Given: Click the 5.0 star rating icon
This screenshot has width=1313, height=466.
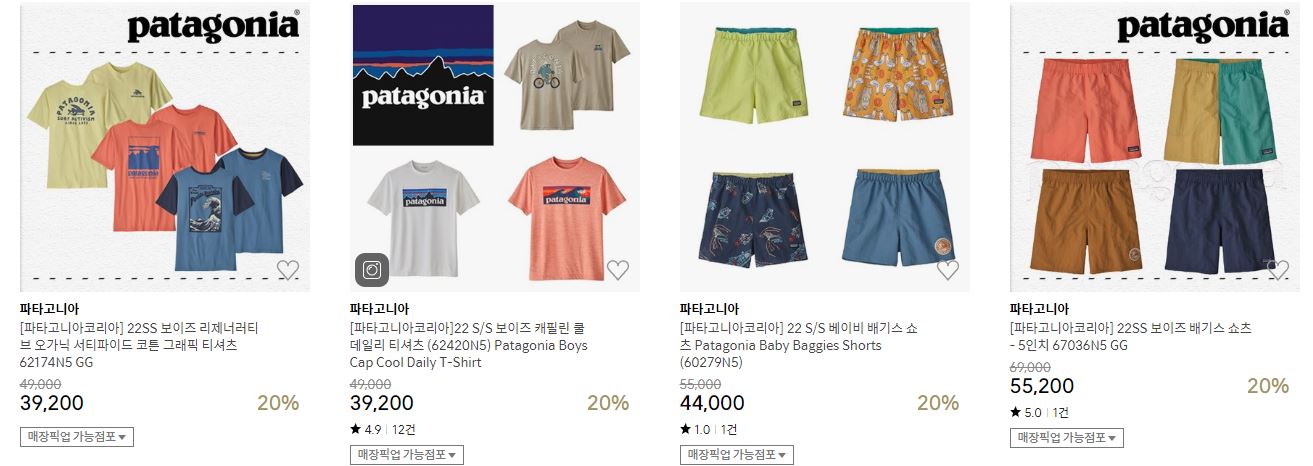Looking at the screenshot, I should point(1015,412).
